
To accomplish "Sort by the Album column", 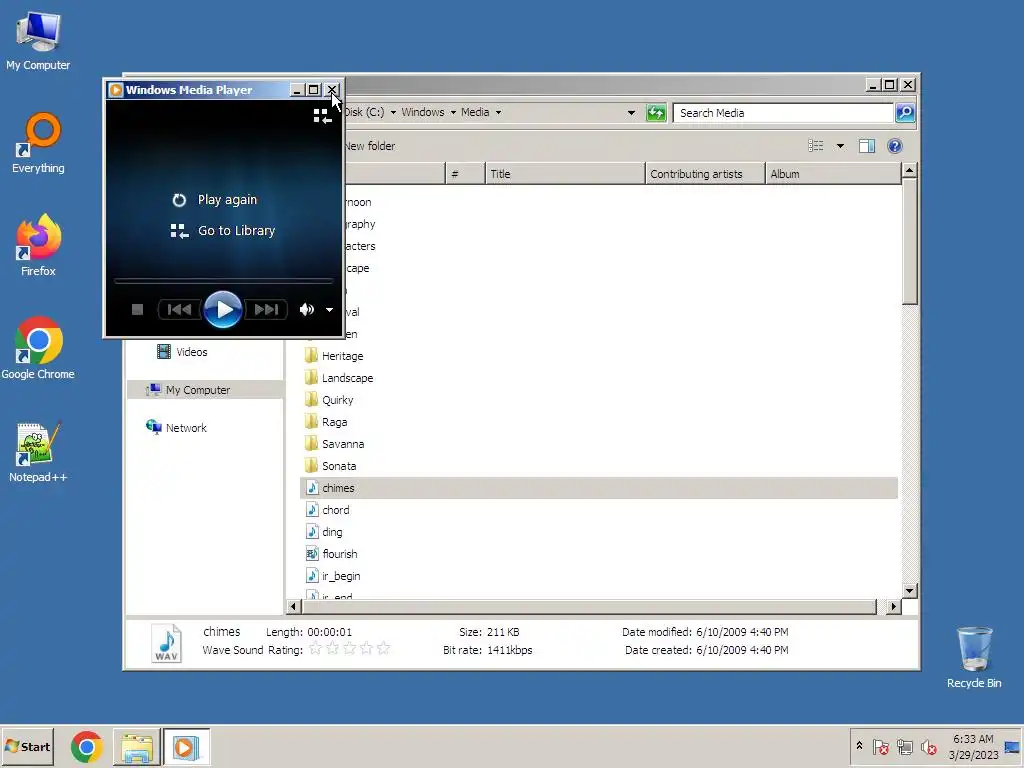I will (x=833, y=174).
